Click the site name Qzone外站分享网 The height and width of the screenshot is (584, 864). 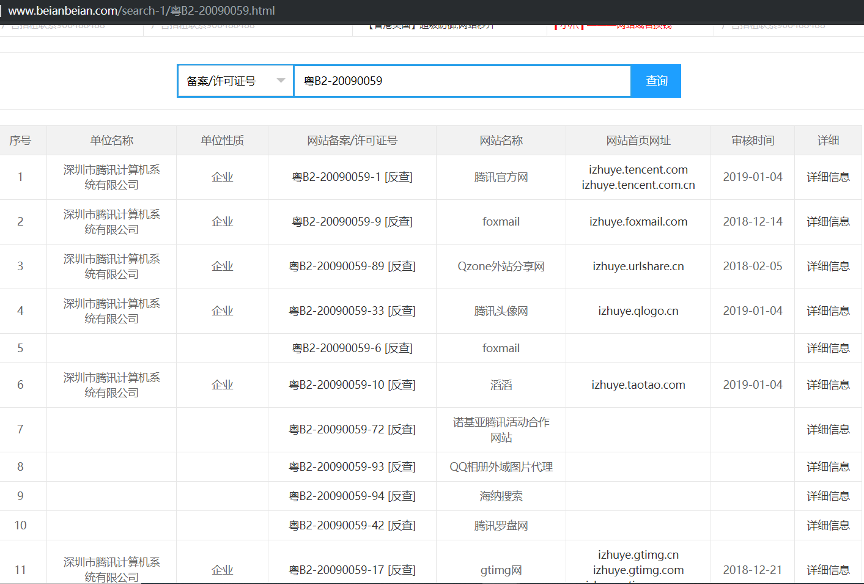coord(501,266)
